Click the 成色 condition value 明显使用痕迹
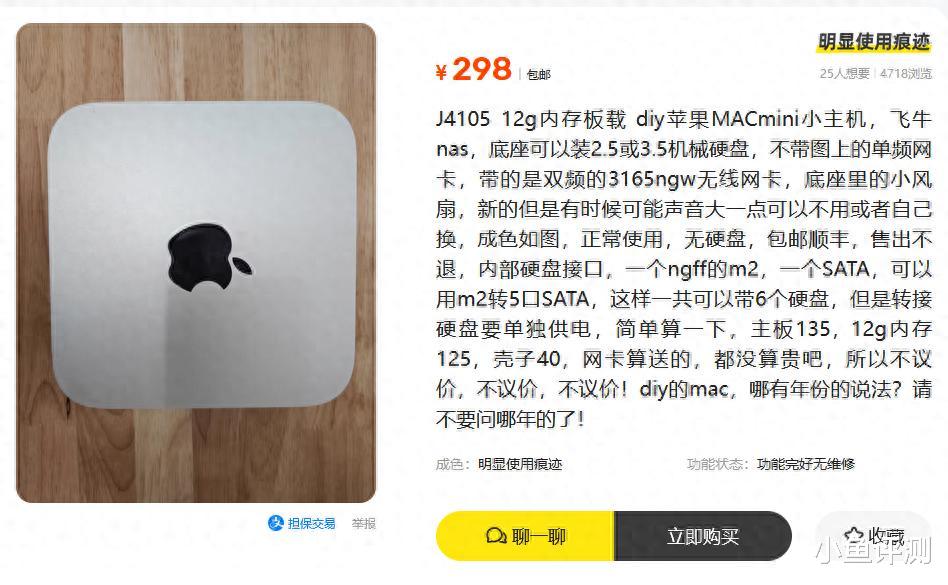This screenshot has width=948, height=585. [520, 464]
